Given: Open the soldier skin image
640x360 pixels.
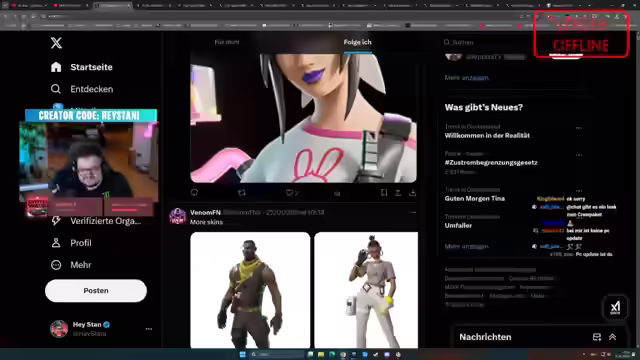Looking at the screenshot, I should pyautogui.click(x=250, y=290).
